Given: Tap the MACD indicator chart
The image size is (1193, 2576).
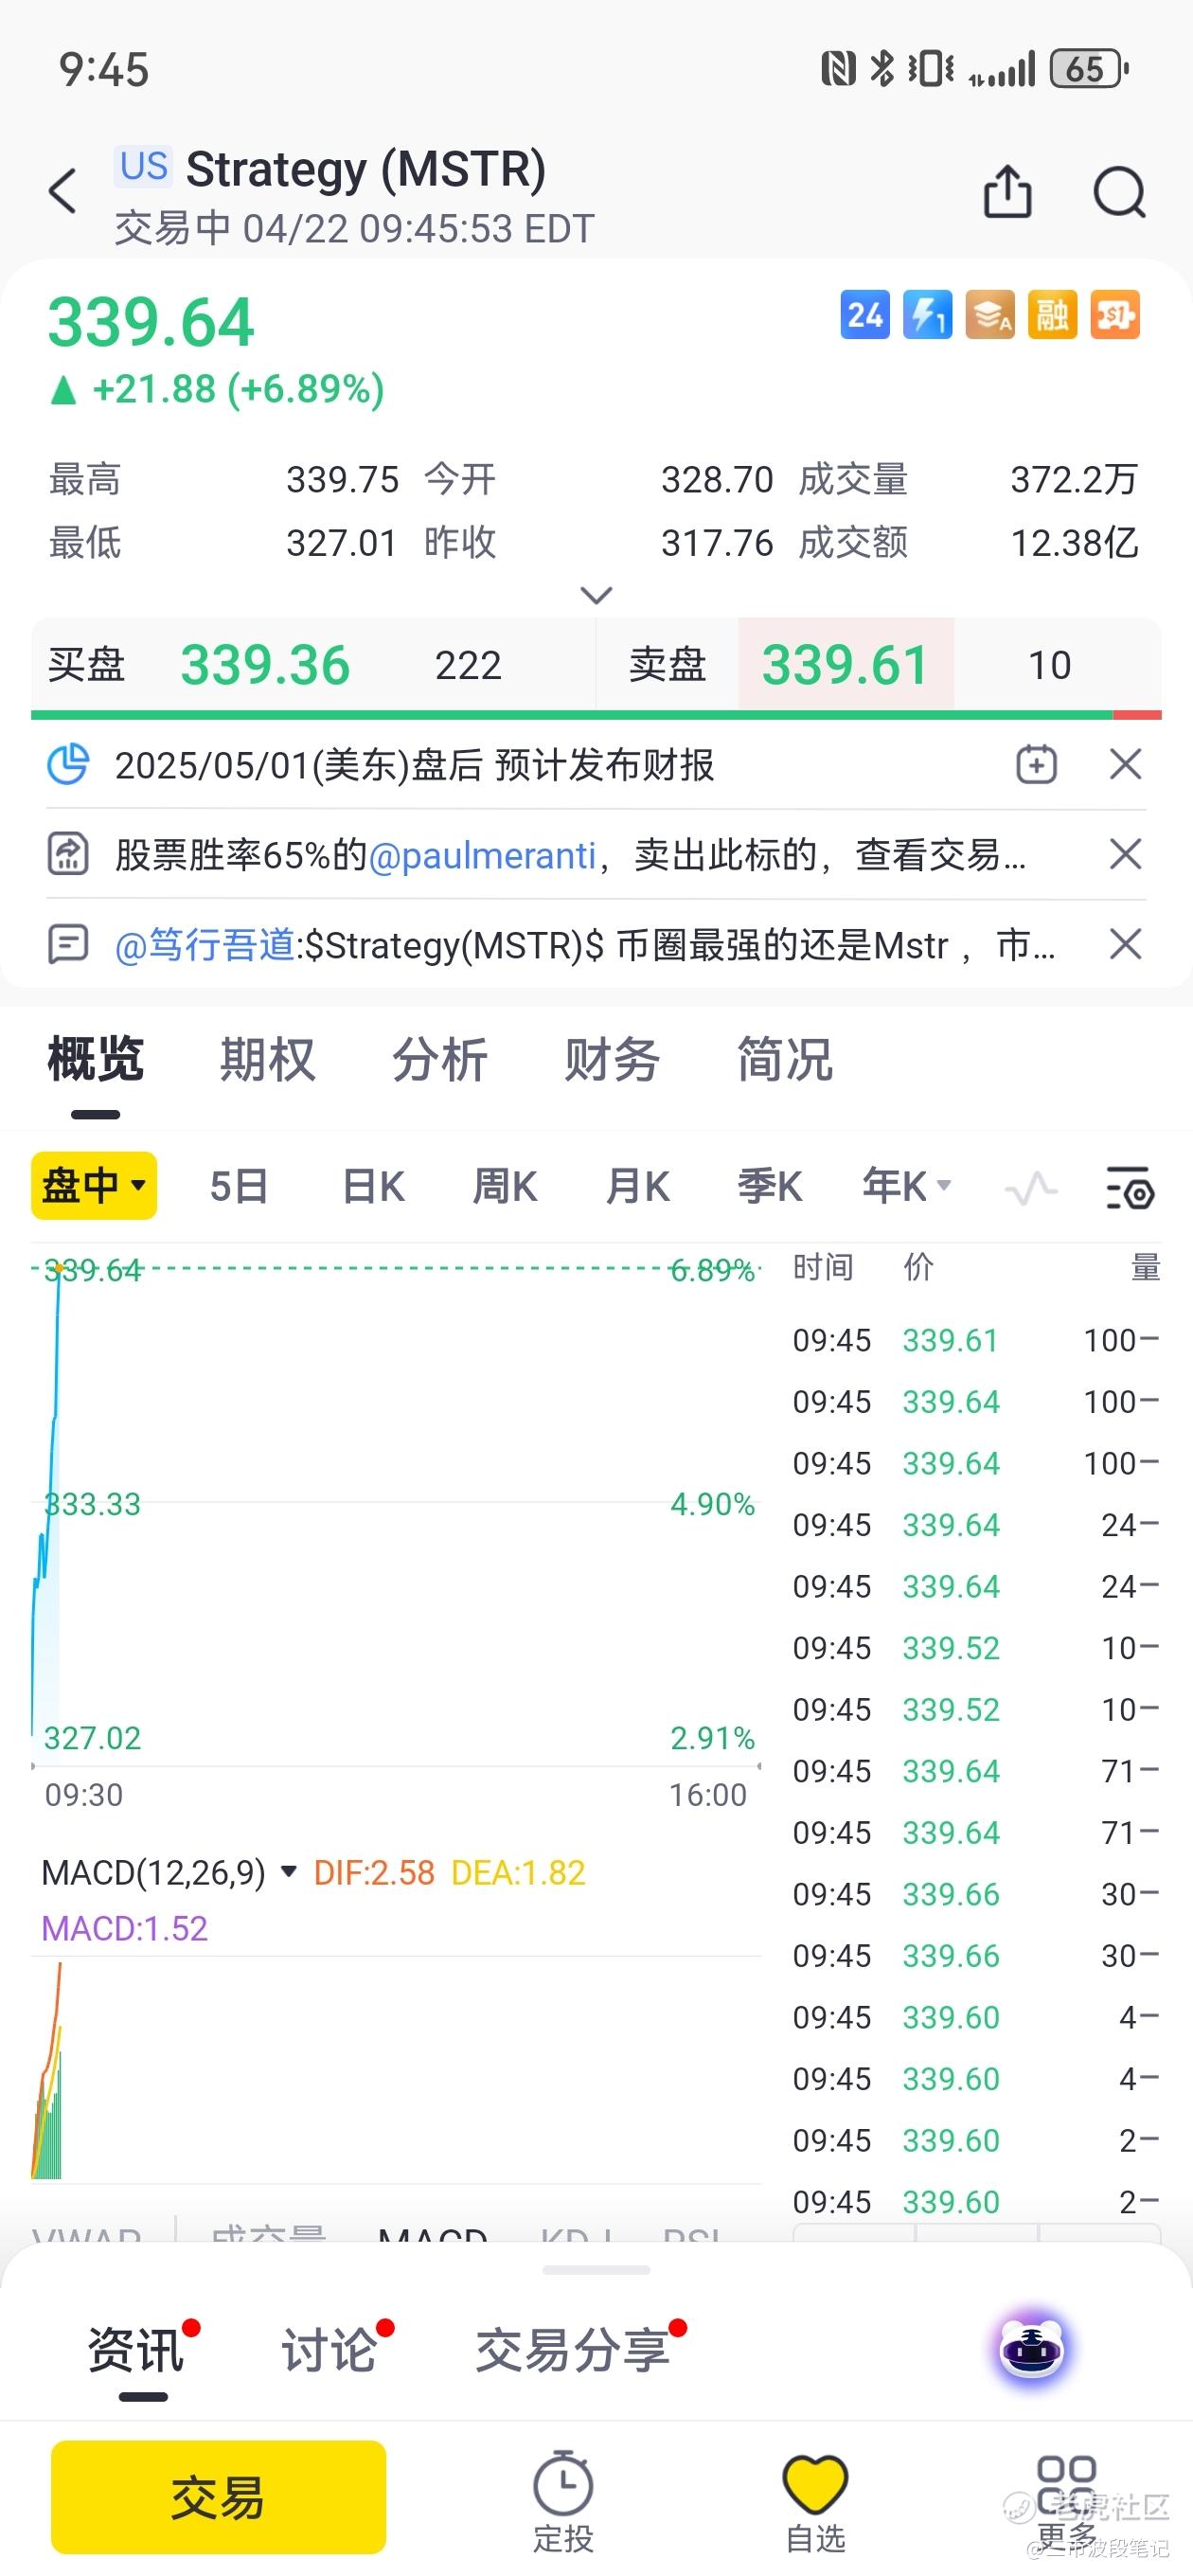Looking at the screenshot, I should click(396, 2070).
